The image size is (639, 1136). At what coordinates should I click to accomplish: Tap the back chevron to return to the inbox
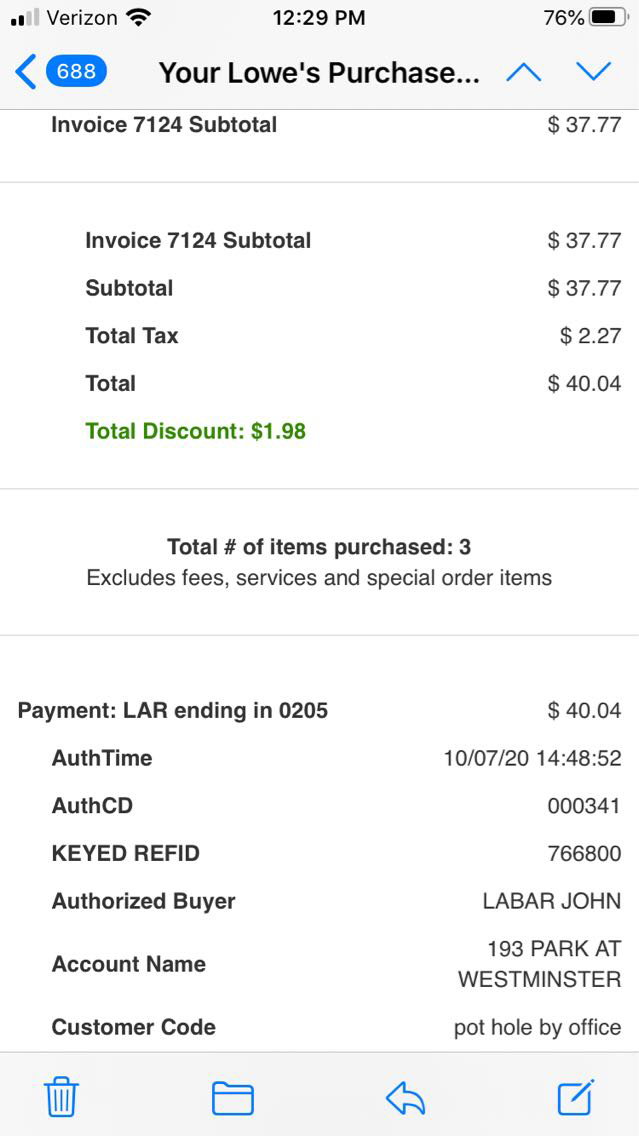(x=26, y=72)
